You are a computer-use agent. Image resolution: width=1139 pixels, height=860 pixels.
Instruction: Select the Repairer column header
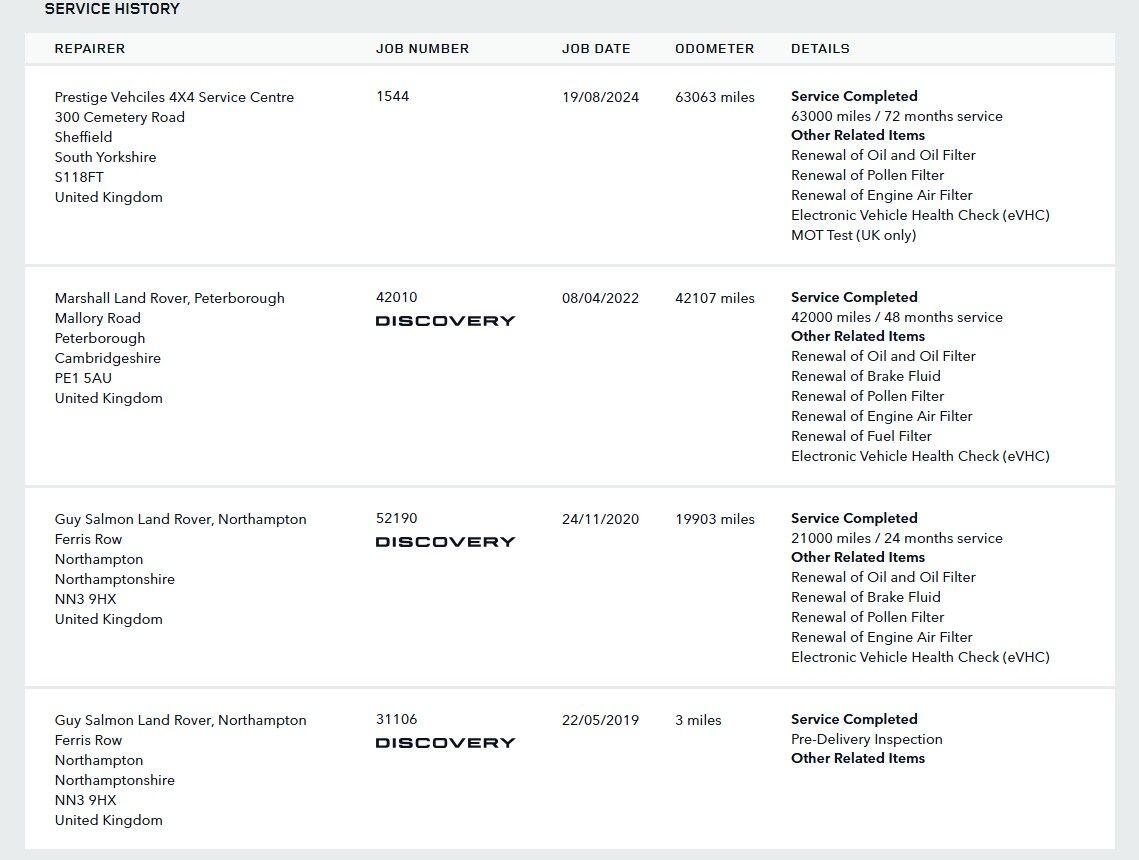coord(90,49)
